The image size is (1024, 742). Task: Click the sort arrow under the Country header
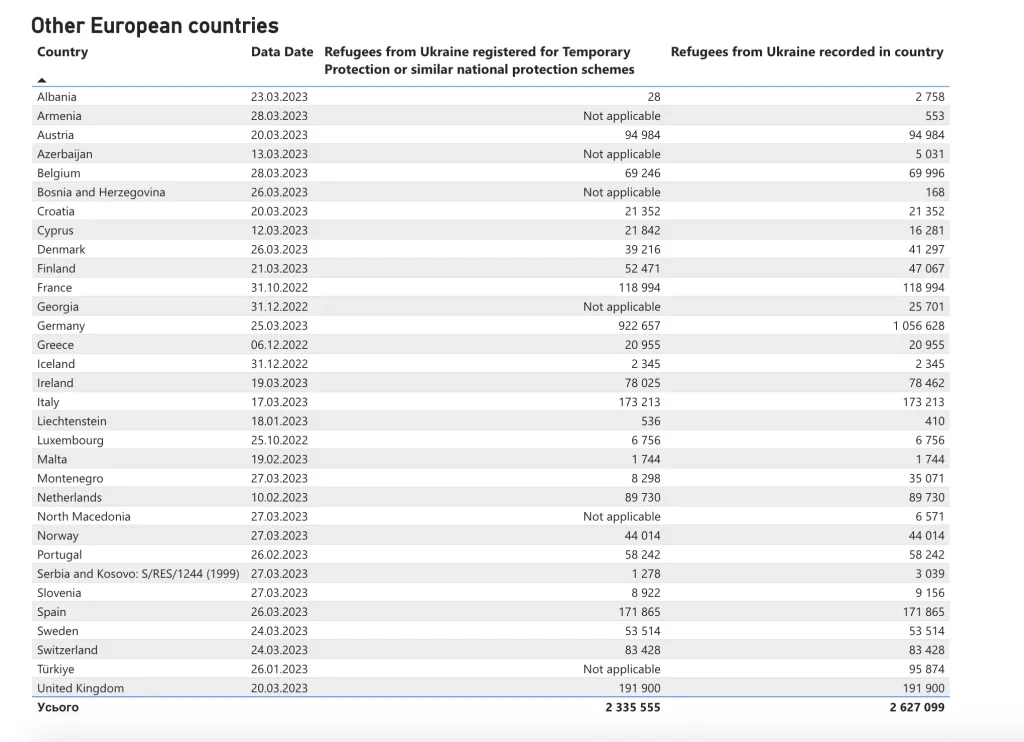tap(42, 79)
